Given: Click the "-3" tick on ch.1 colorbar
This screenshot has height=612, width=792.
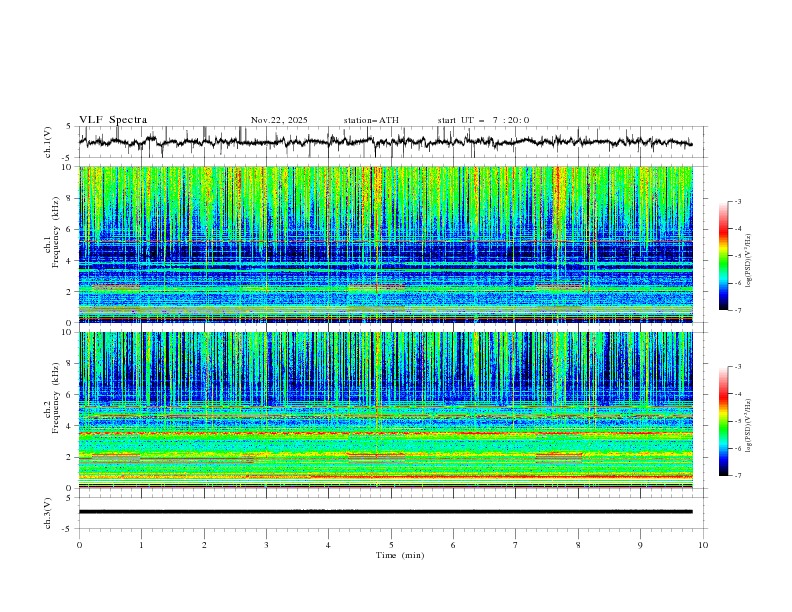Looking at the screenshot, I should coord(738,201).
